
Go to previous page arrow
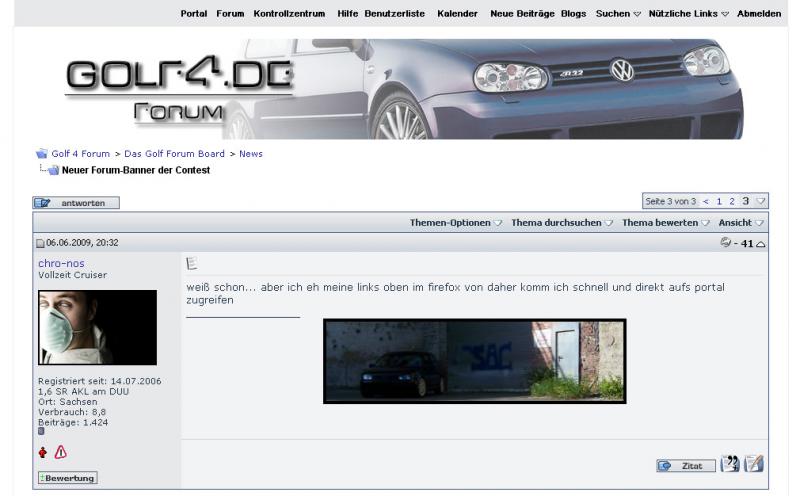pos(706,202)
